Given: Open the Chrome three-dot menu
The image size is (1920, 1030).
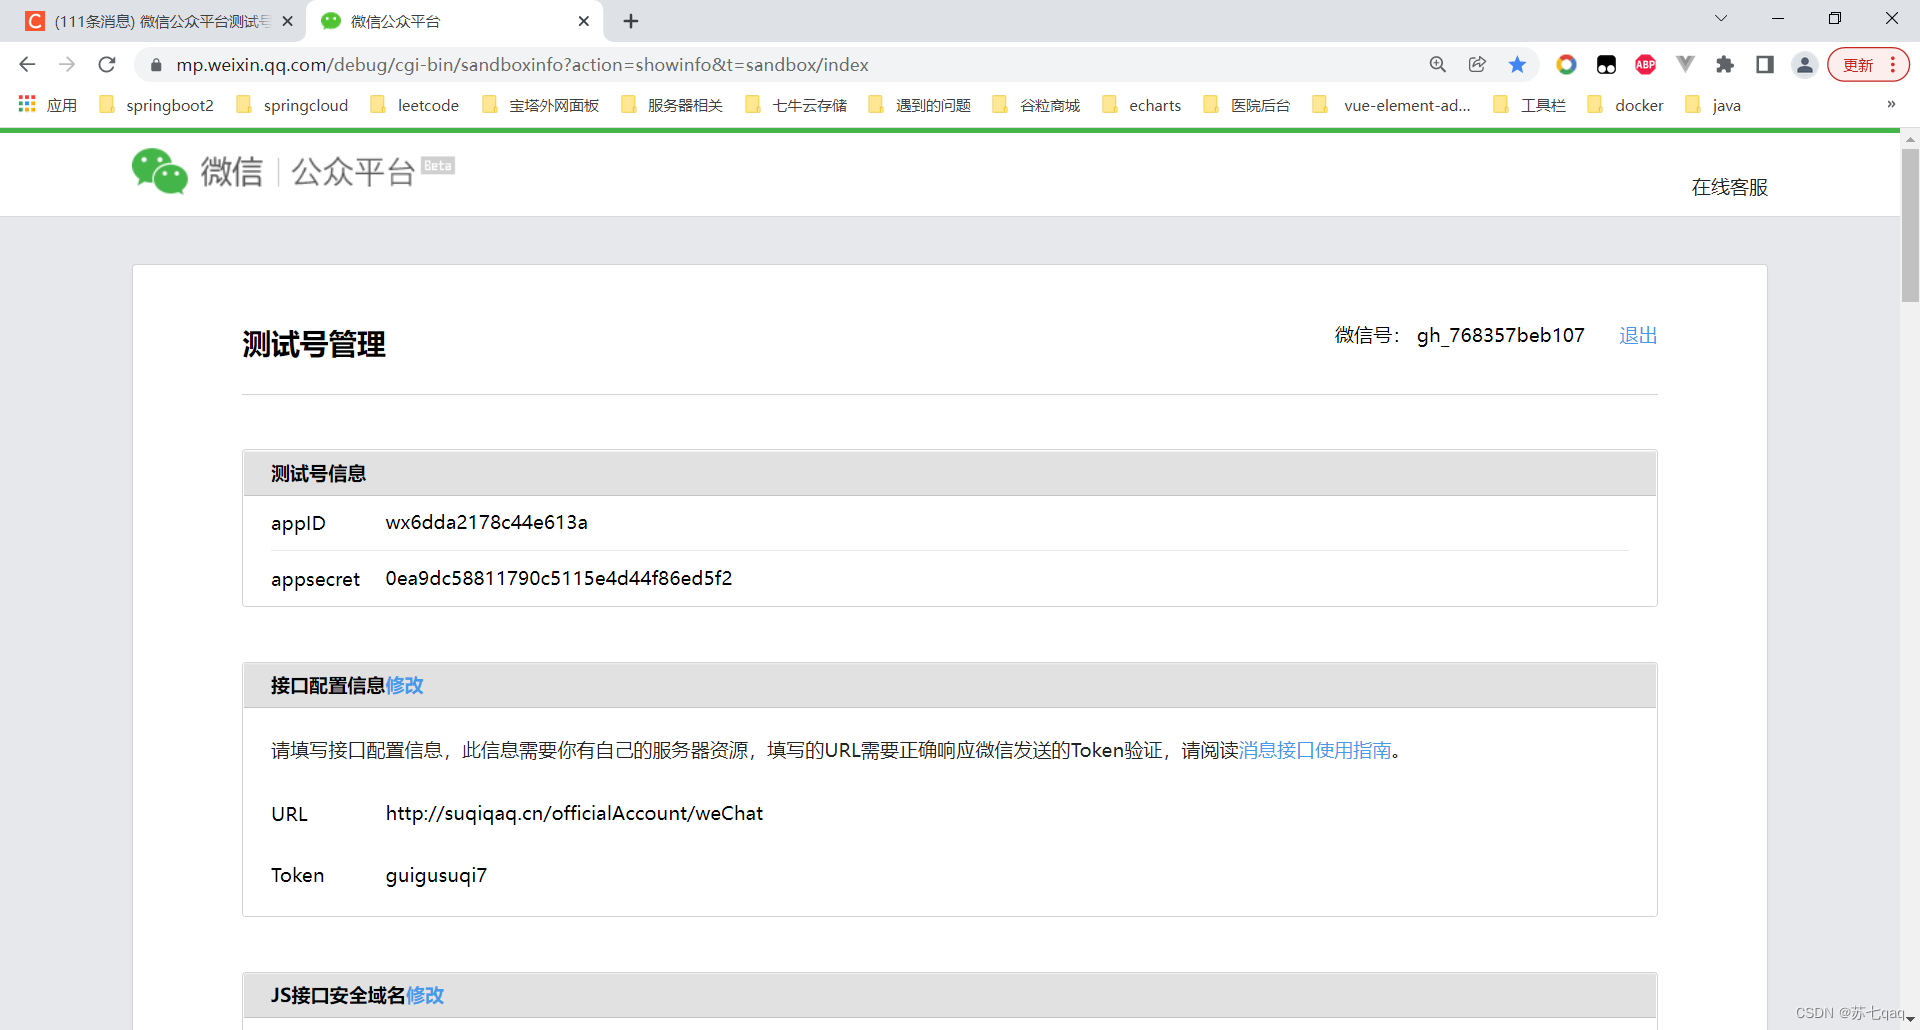Looking at the screenshot, I should pos(1893,65).
